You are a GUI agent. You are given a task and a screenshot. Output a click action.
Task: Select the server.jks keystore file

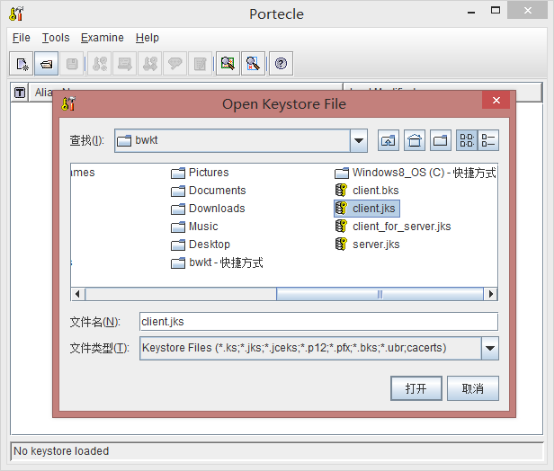click(x=367, y=245)
